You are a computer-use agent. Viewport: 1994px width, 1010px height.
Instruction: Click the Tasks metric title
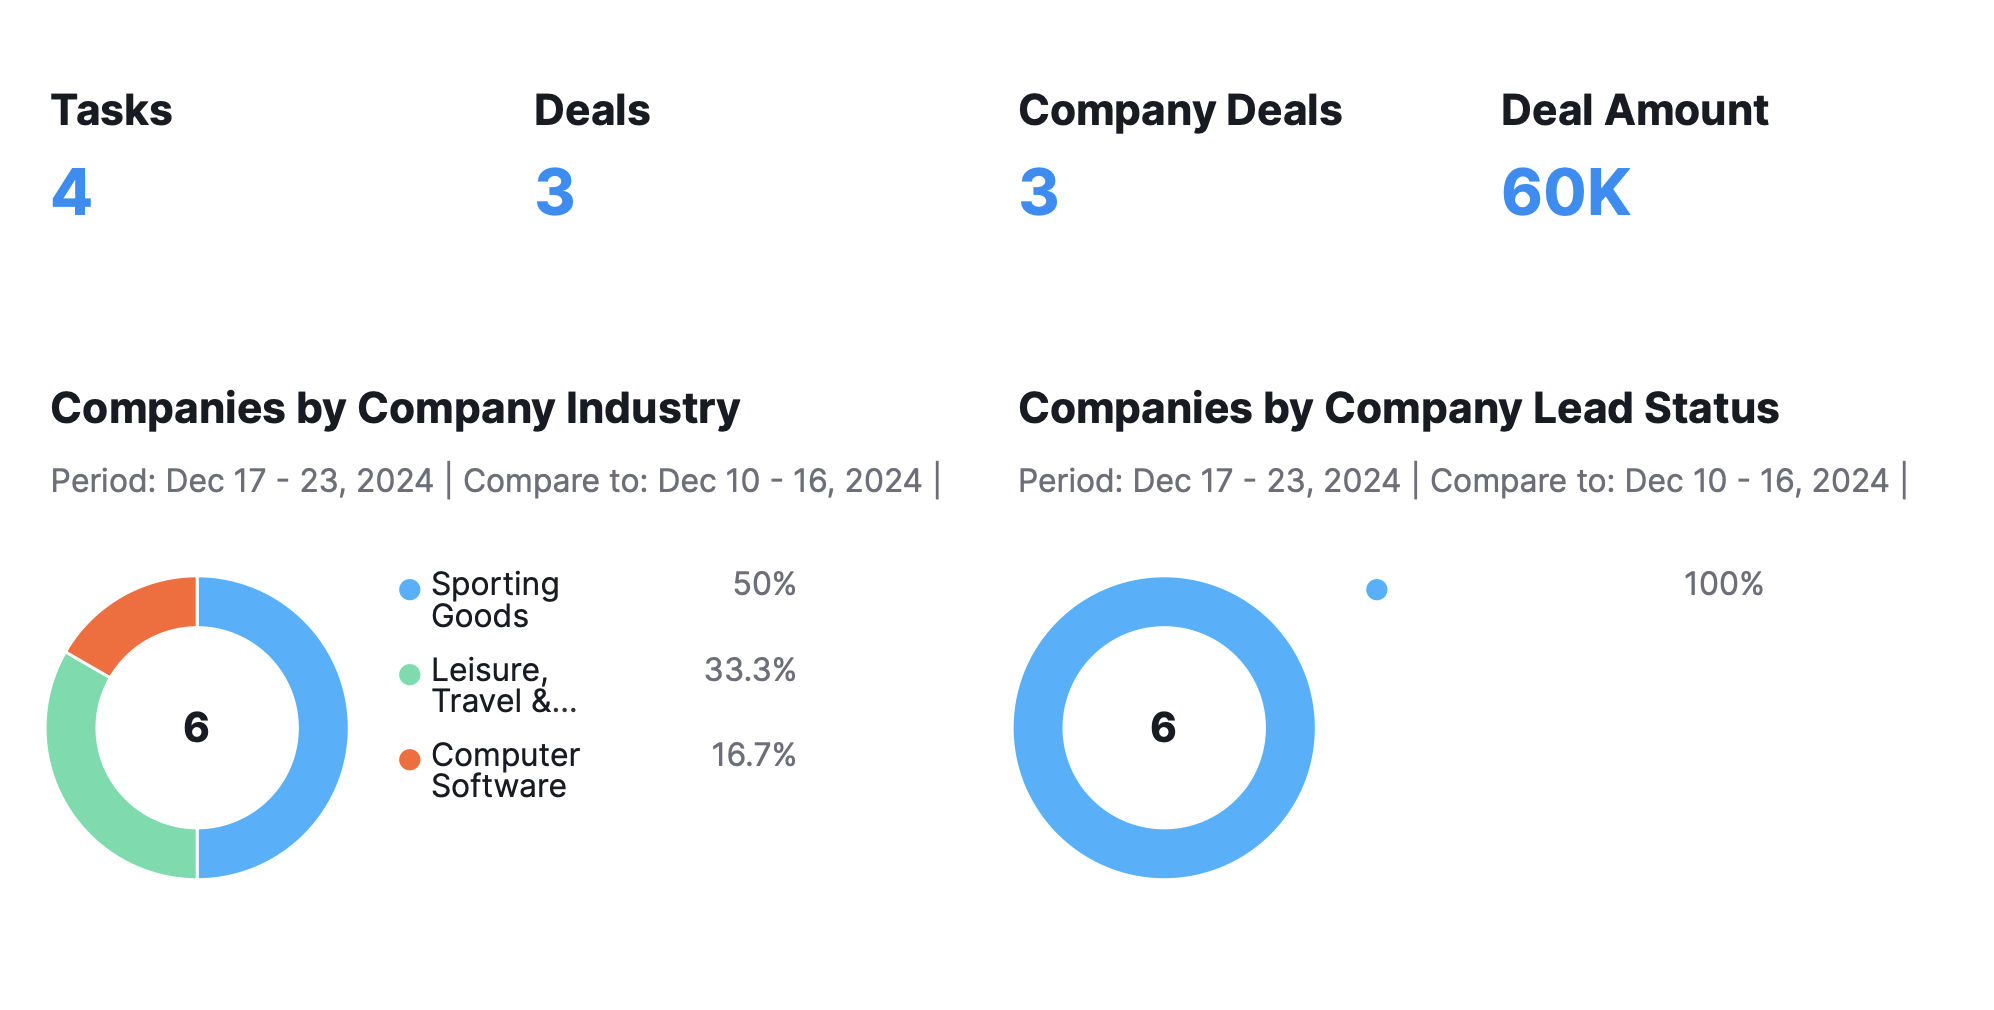point(111,110)
